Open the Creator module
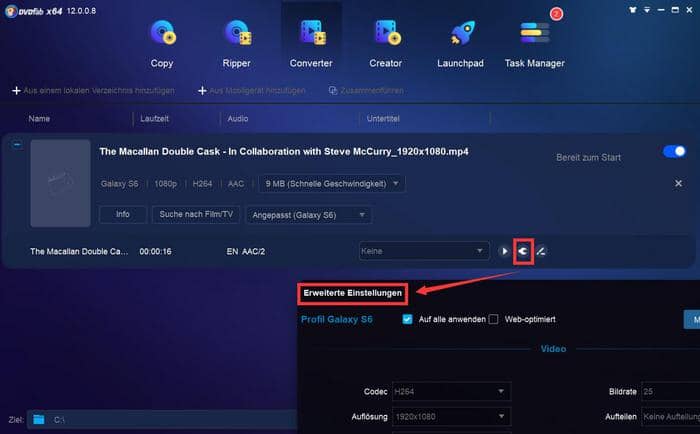 click(386, 44)
